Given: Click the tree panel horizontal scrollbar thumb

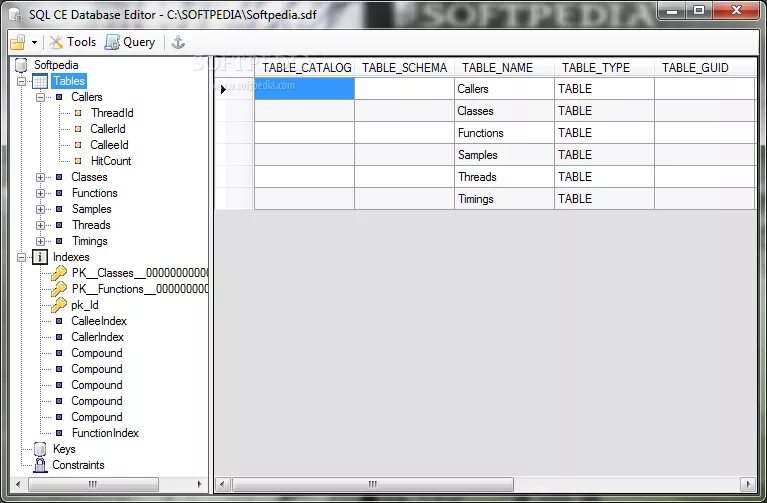Looking at the screenshot, I should tap(93, 484).
